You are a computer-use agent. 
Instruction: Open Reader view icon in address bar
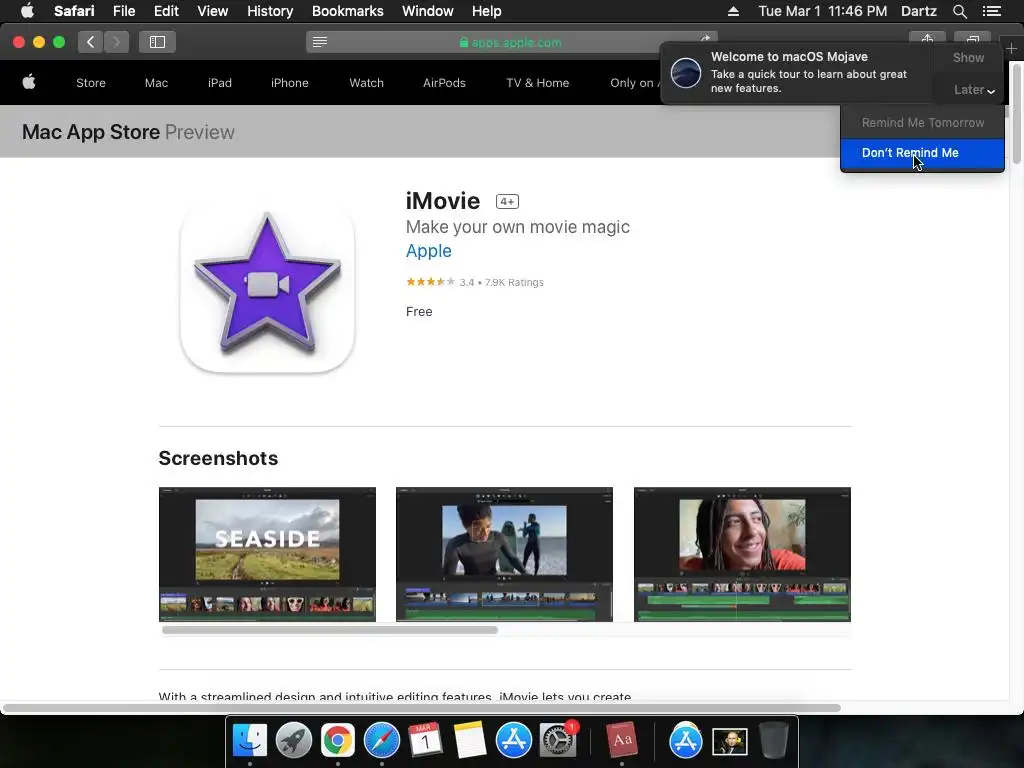pyautogui.click(x=320, y=42)
